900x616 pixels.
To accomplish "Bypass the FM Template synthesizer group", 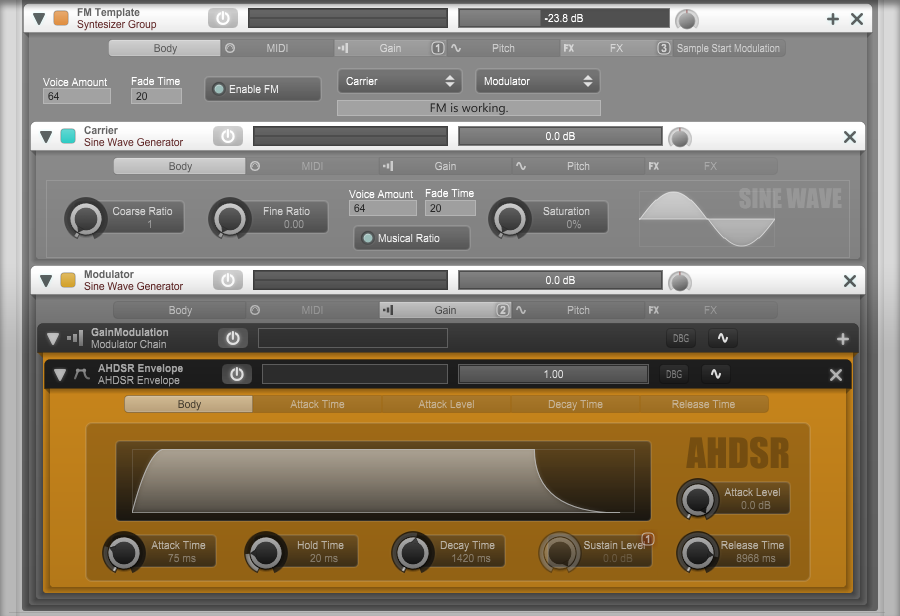I will 223,18.
